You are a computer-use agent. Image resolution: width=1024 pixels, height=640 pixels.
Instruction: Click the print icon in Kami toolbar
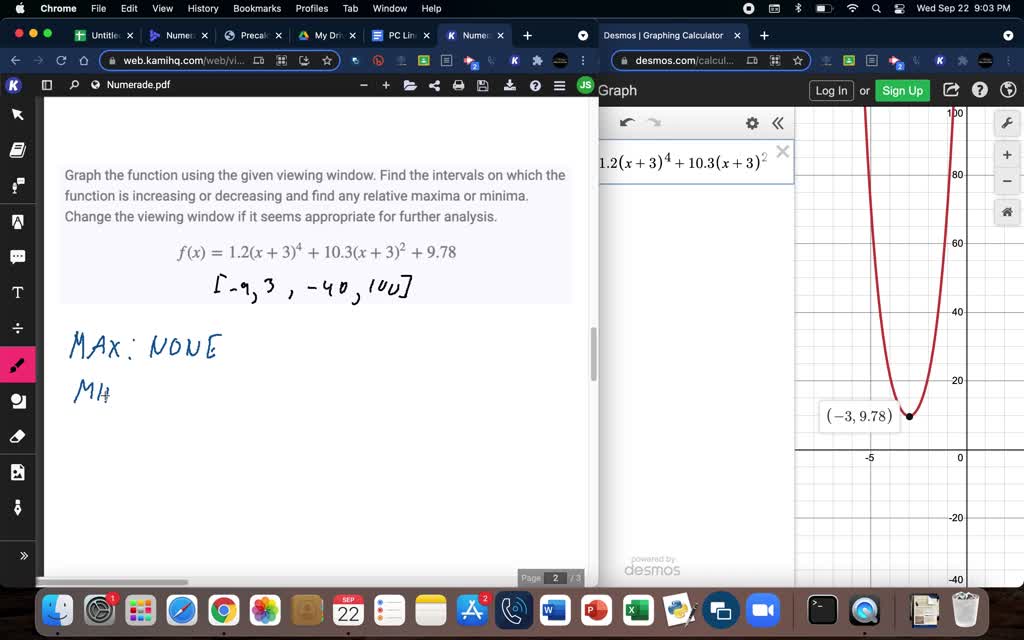click(458, 84)
